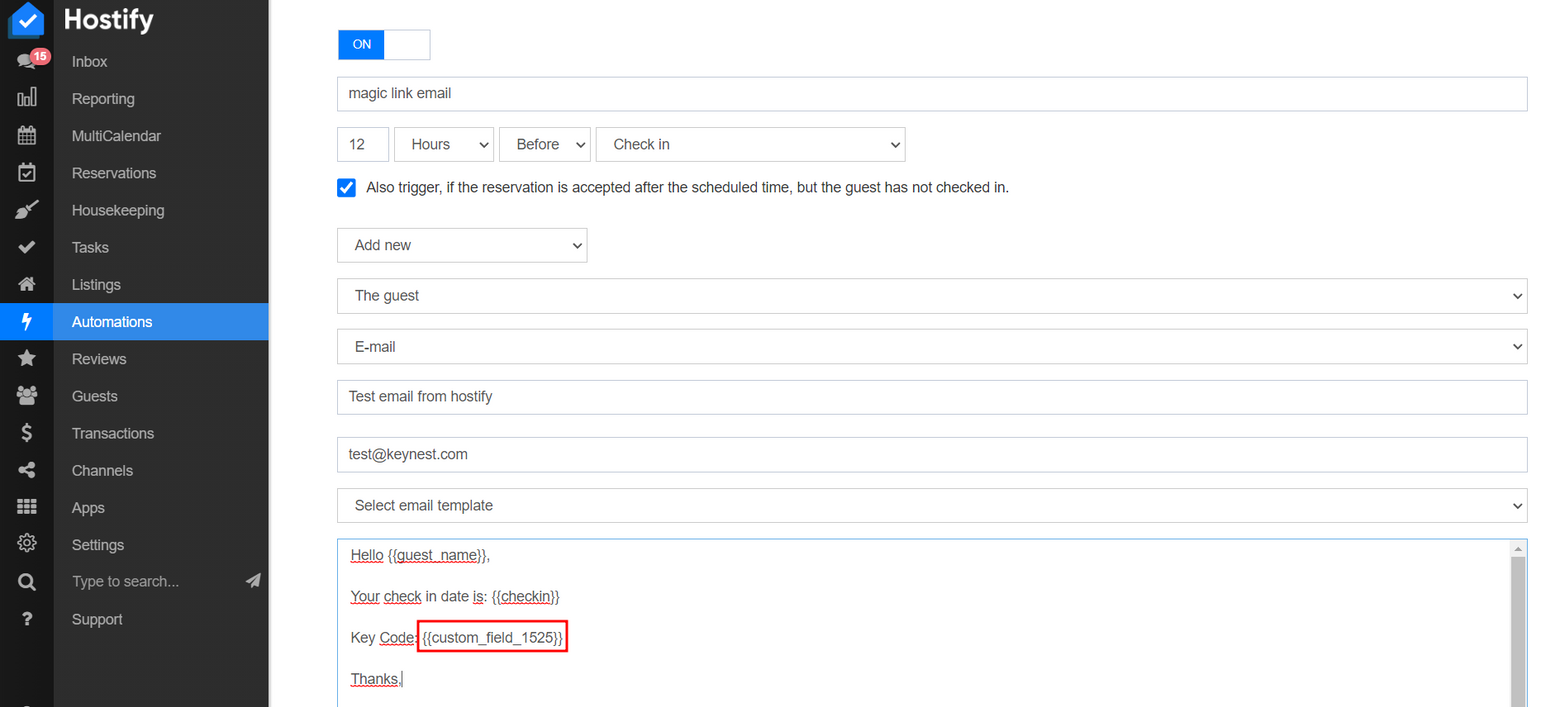Click the Support link
Image resolution: width=1560 pixels, height=707 pixels.
96,618
